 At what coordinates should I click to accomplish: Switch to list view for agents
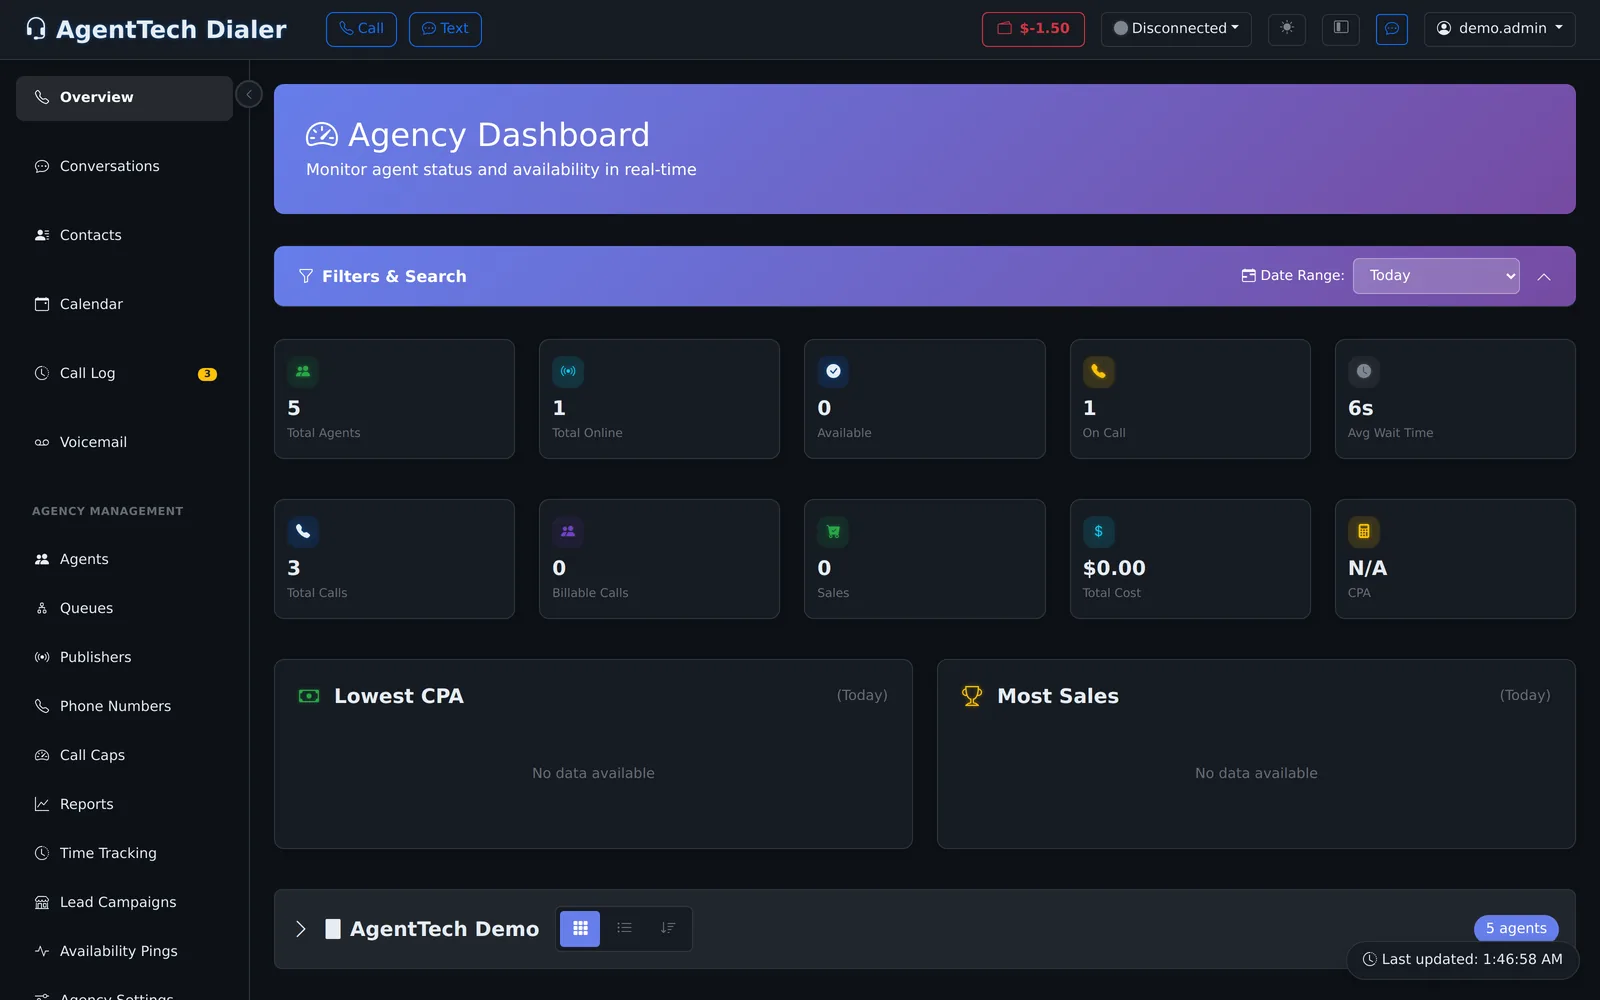pos(624,928)
